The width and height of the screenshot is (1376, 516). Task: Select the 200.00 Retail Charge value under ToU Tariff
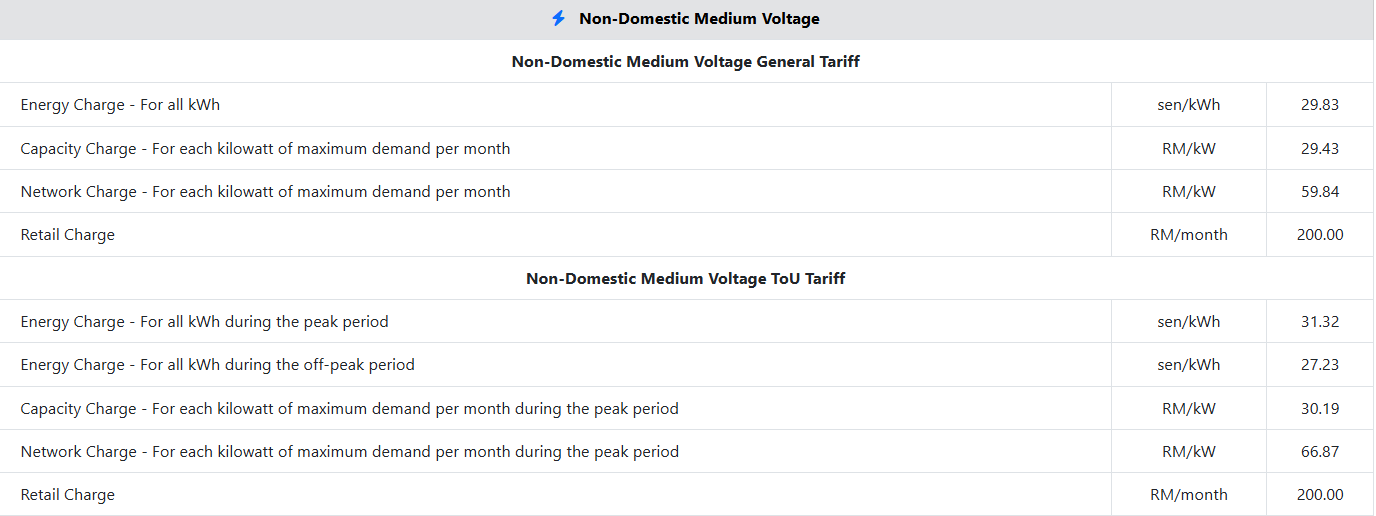(1320, 495)
